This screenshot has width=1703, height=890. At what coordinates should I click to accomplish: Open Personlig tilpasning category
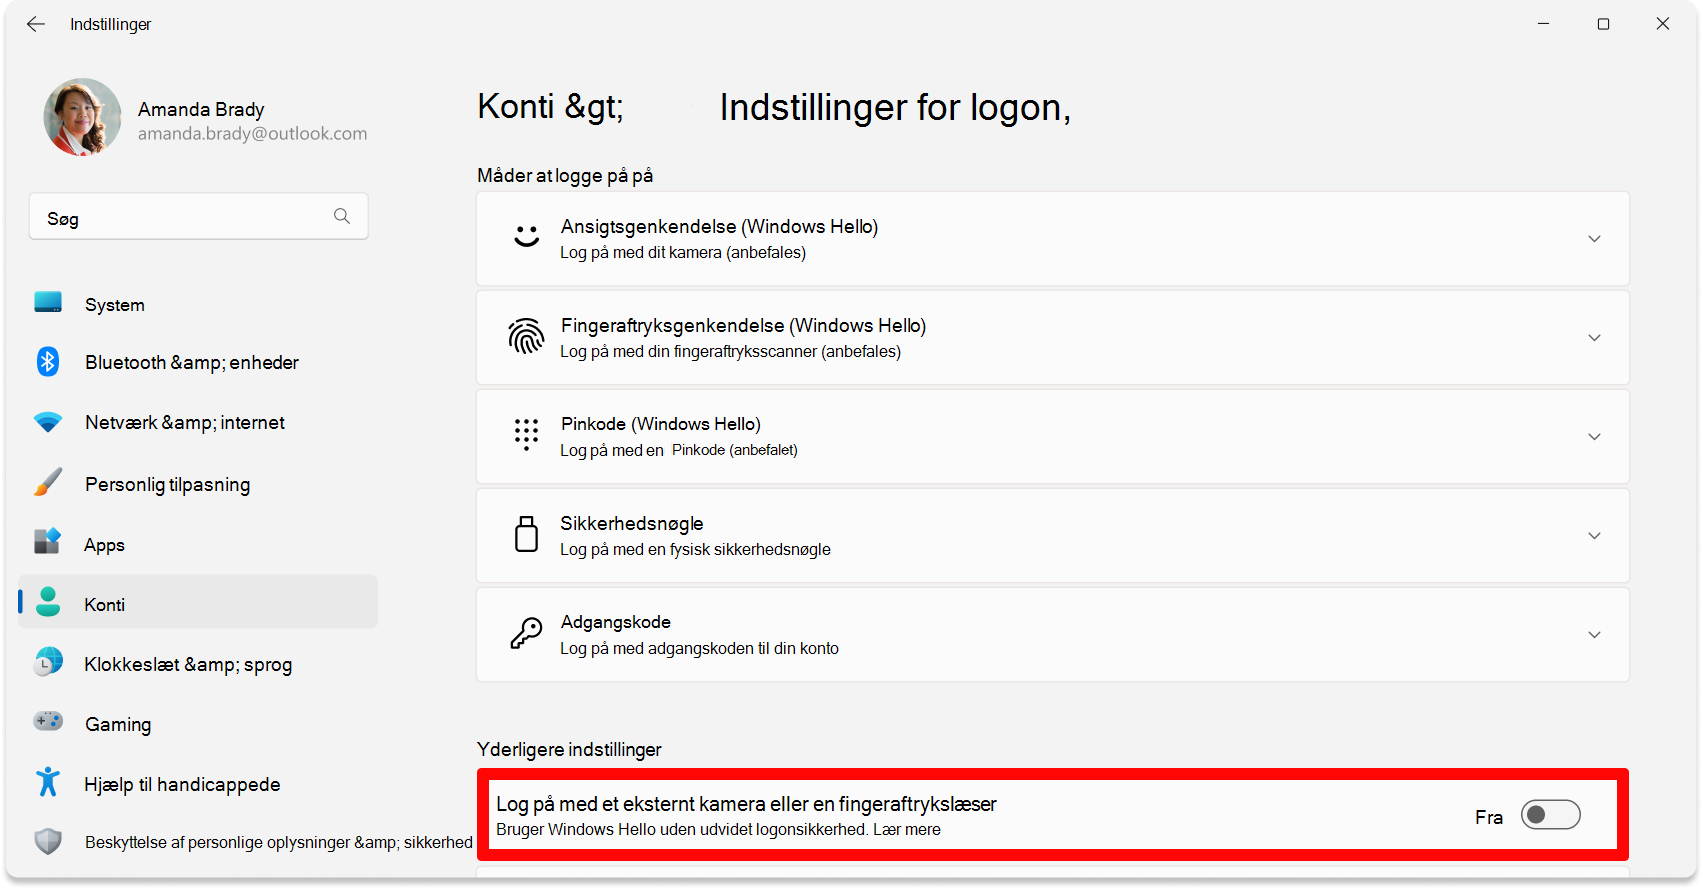[168, 485]
